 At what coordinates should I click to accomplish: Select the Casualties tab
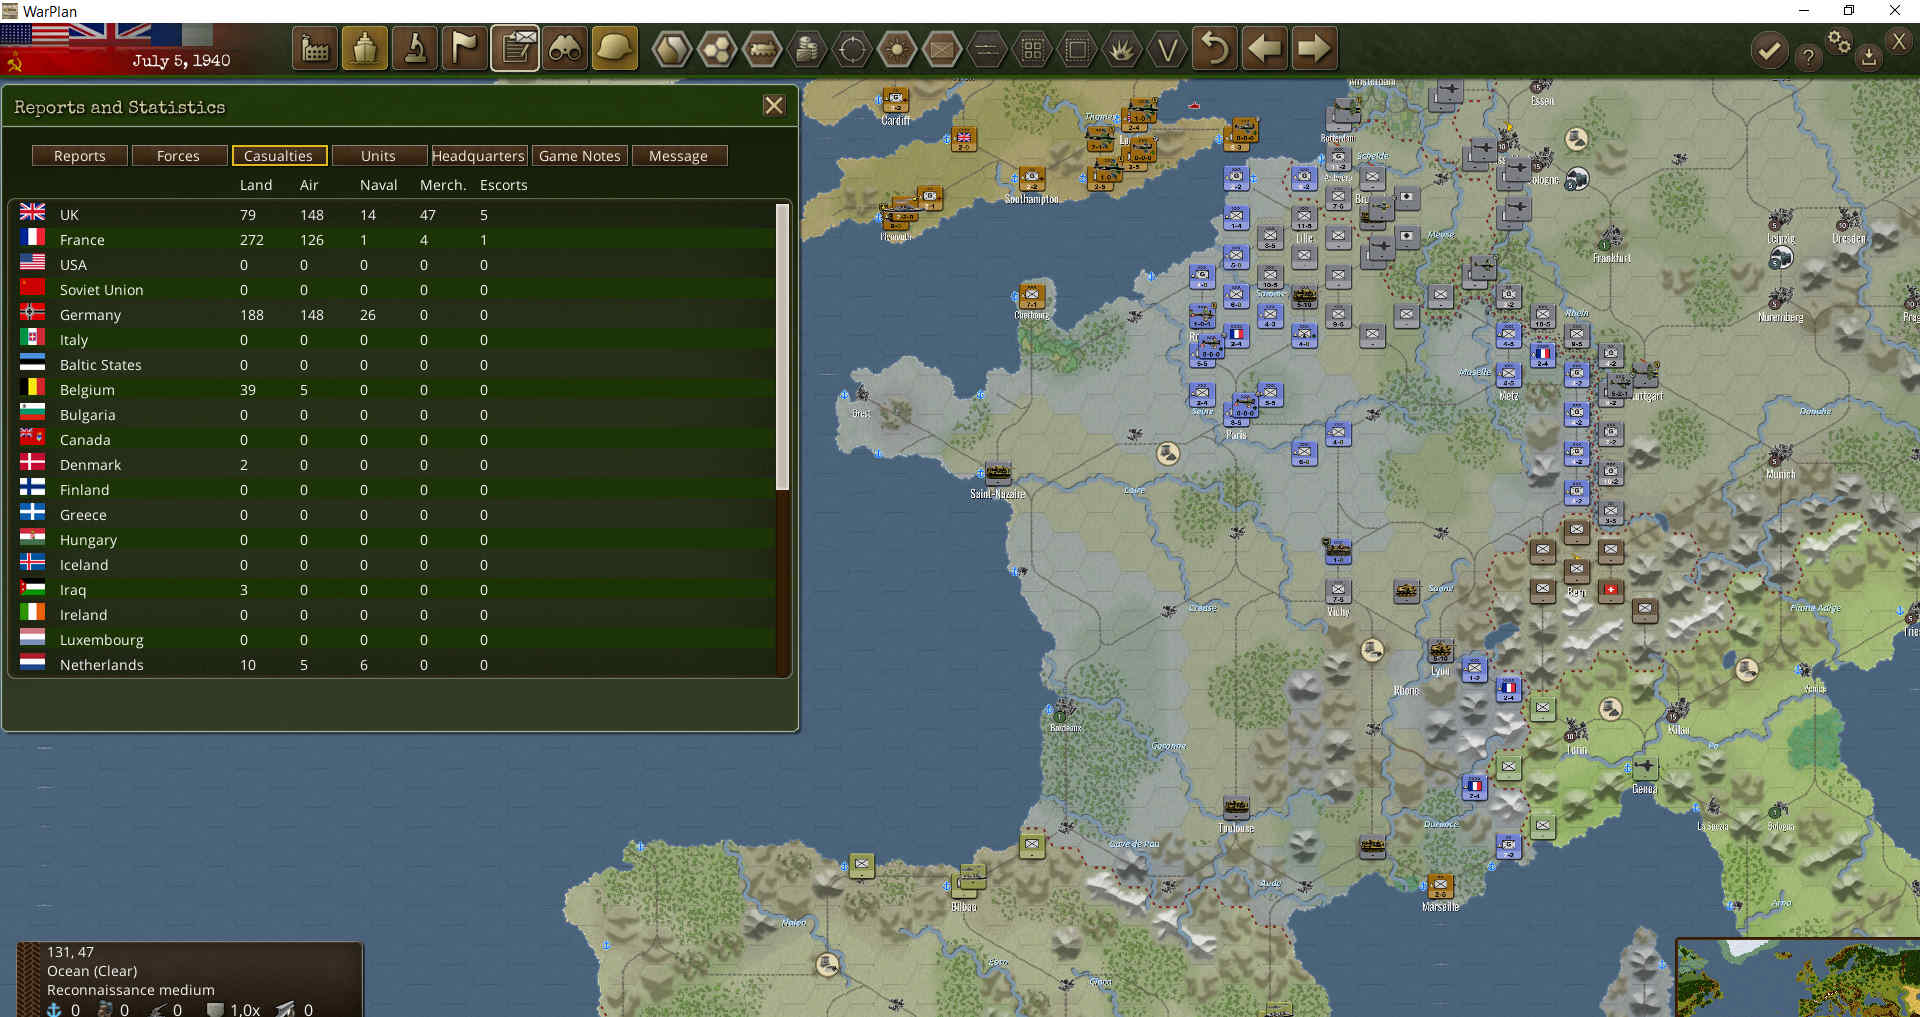278,156
